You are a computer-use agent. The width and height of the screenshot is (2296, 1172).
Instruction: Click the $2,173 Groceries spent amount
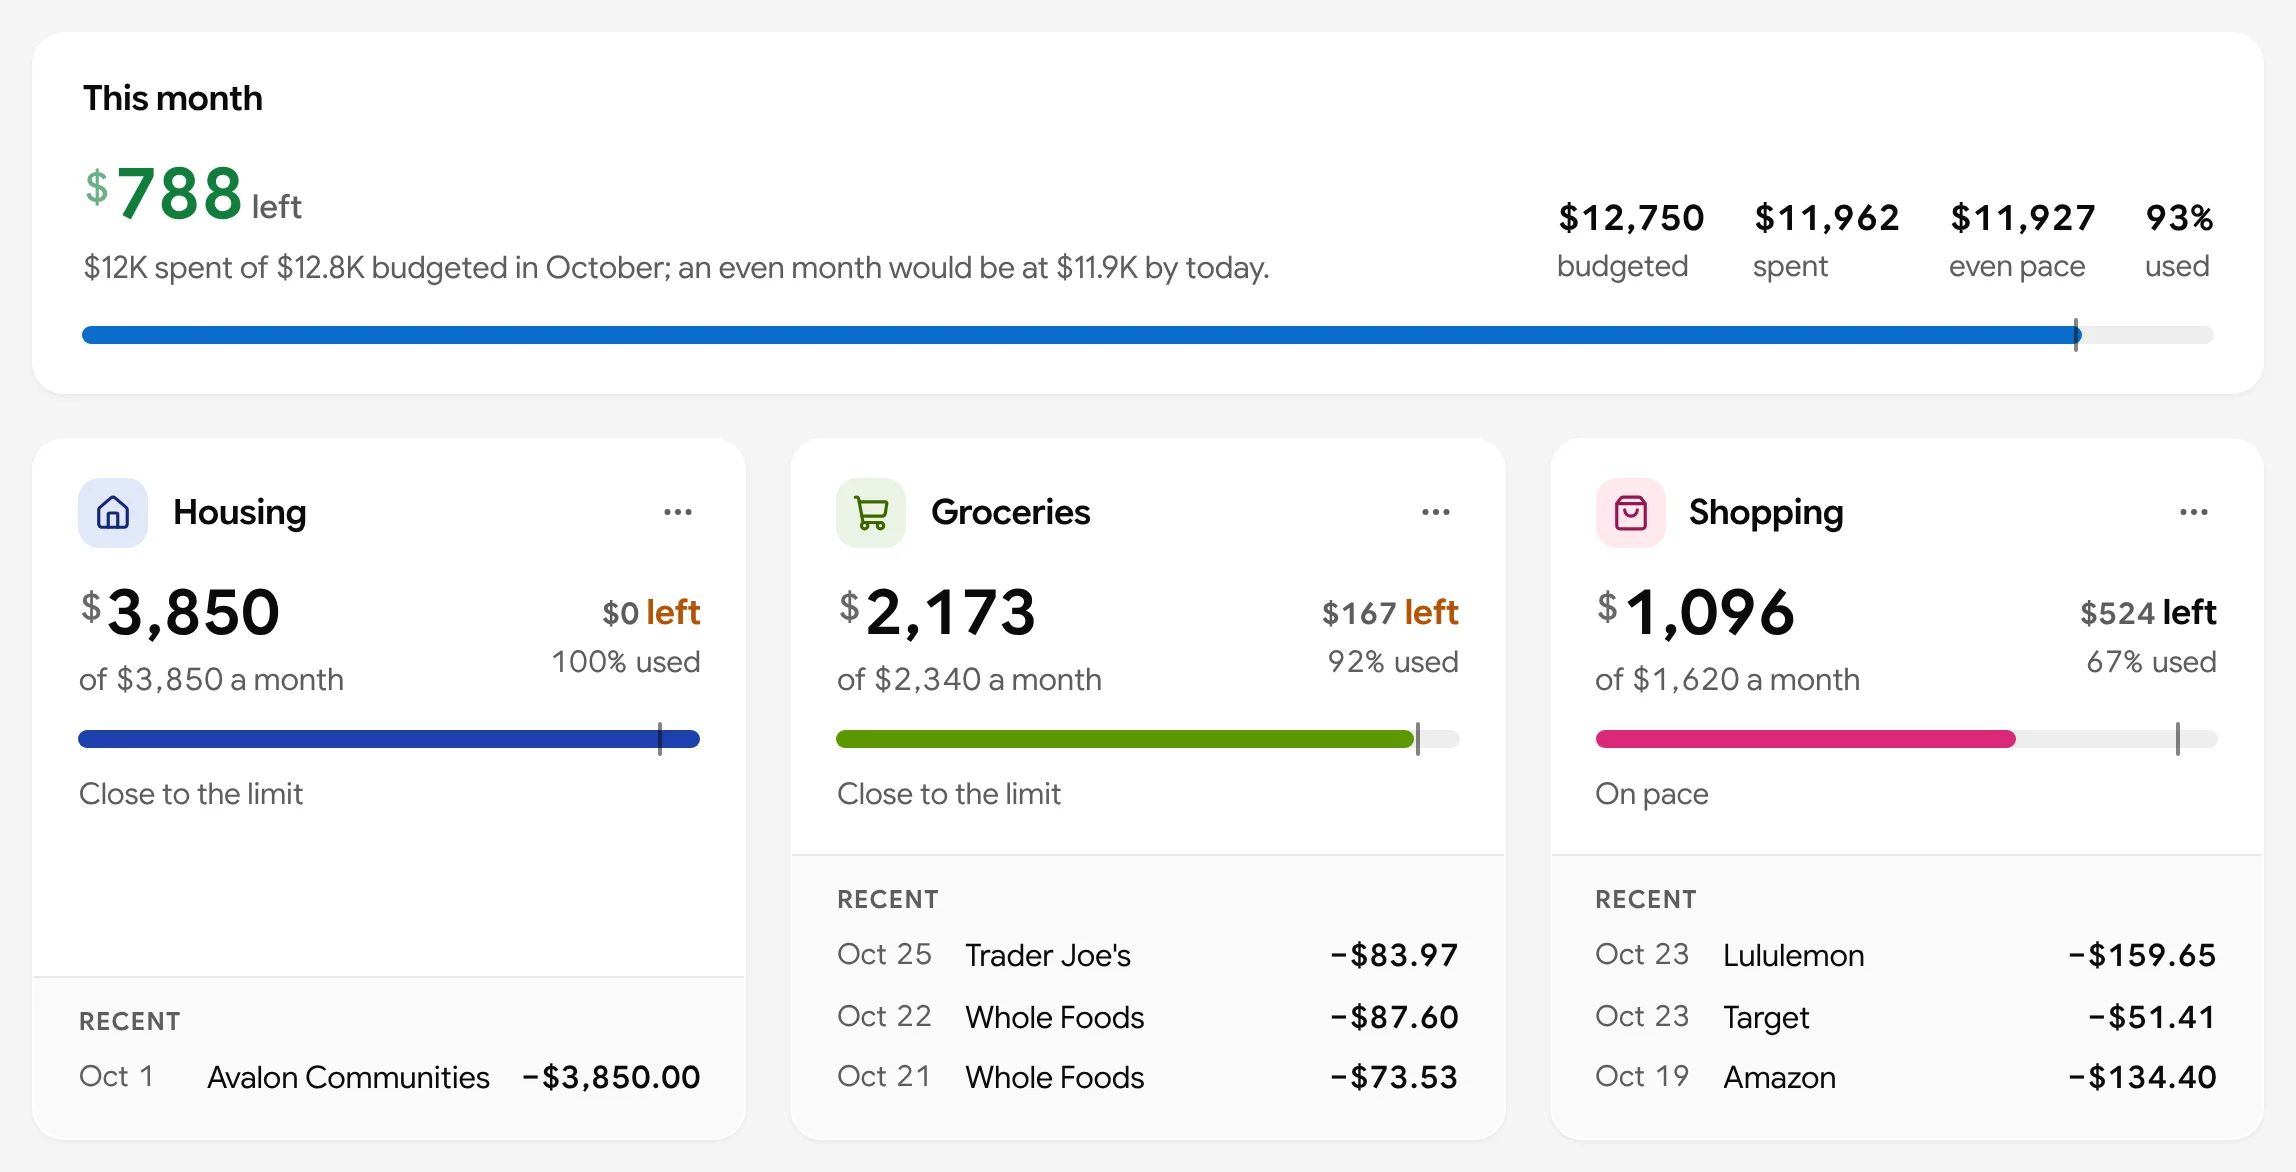(937, 612)
